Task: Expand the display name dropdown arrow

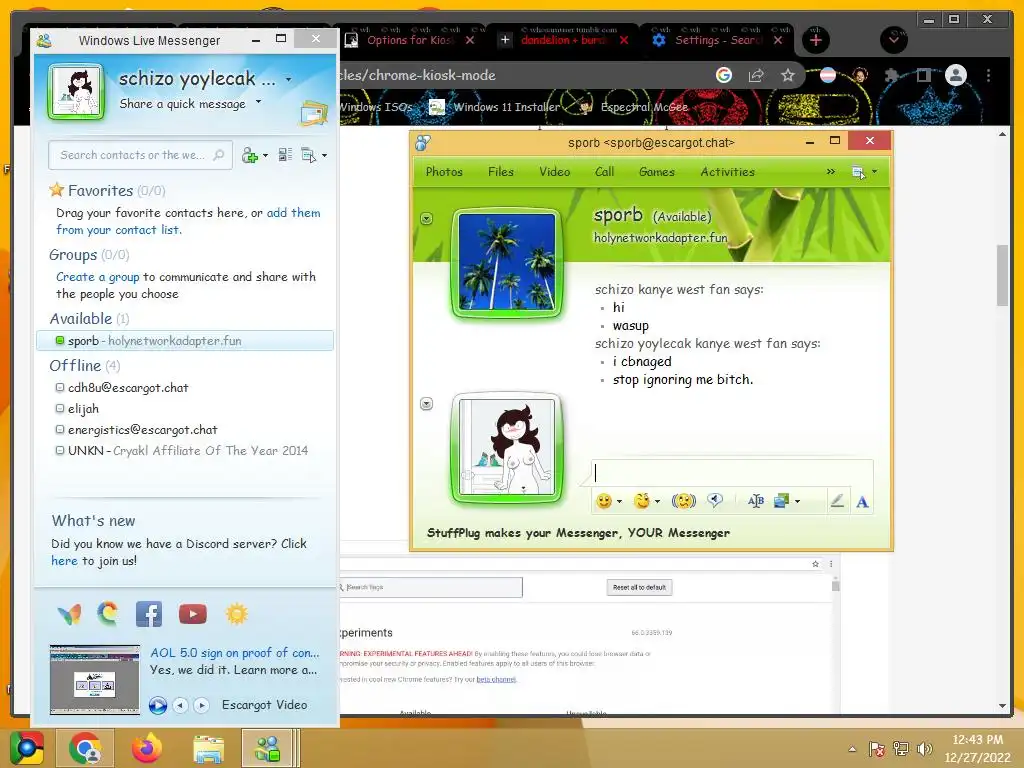Action: (x=289, y=80)
